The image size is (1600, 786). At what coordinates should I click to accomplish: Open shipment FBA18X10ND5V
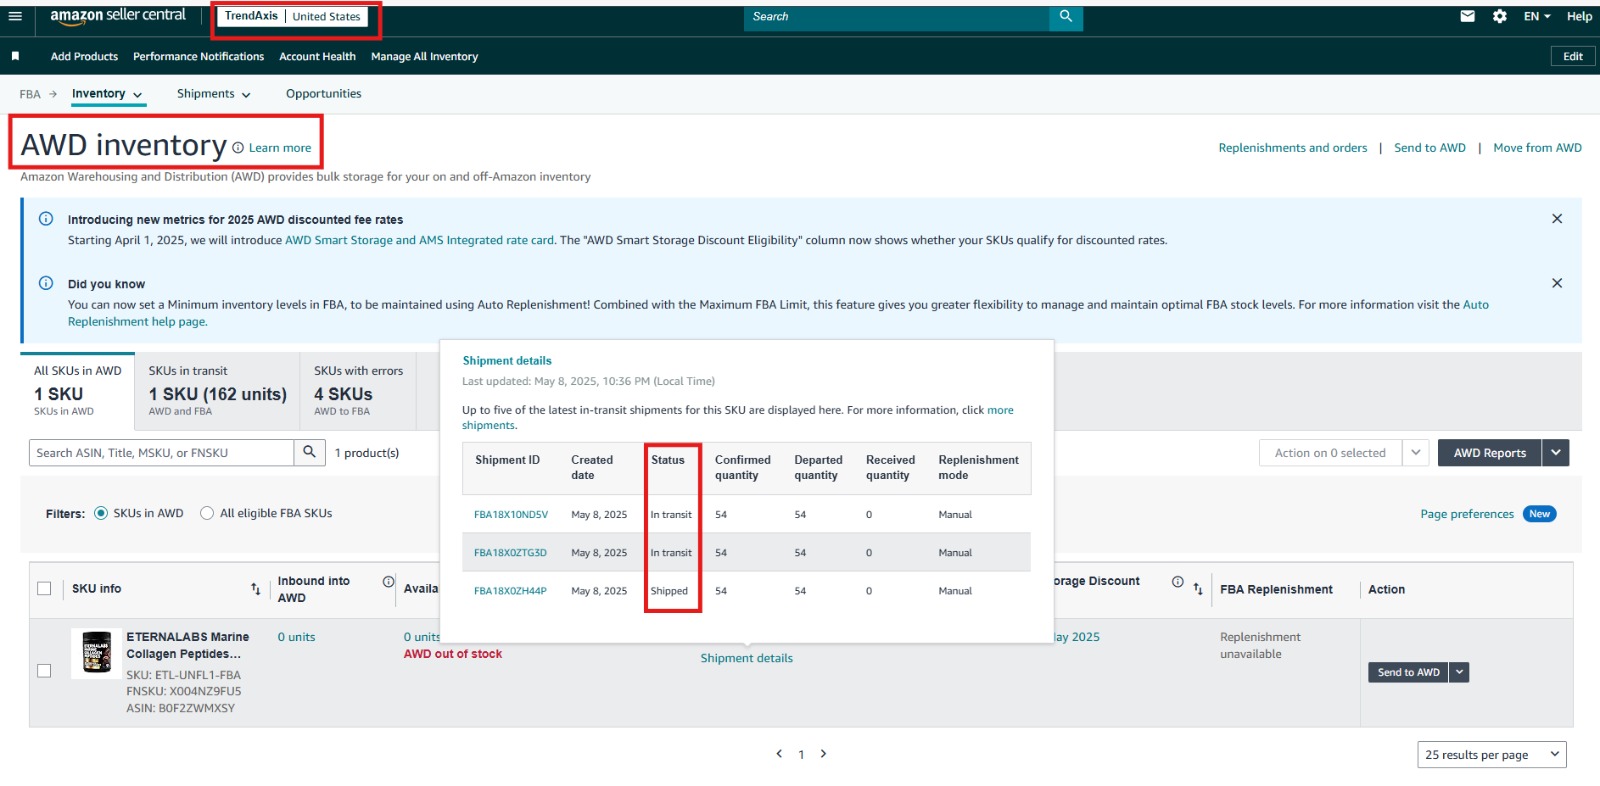[x=511, y=515]
